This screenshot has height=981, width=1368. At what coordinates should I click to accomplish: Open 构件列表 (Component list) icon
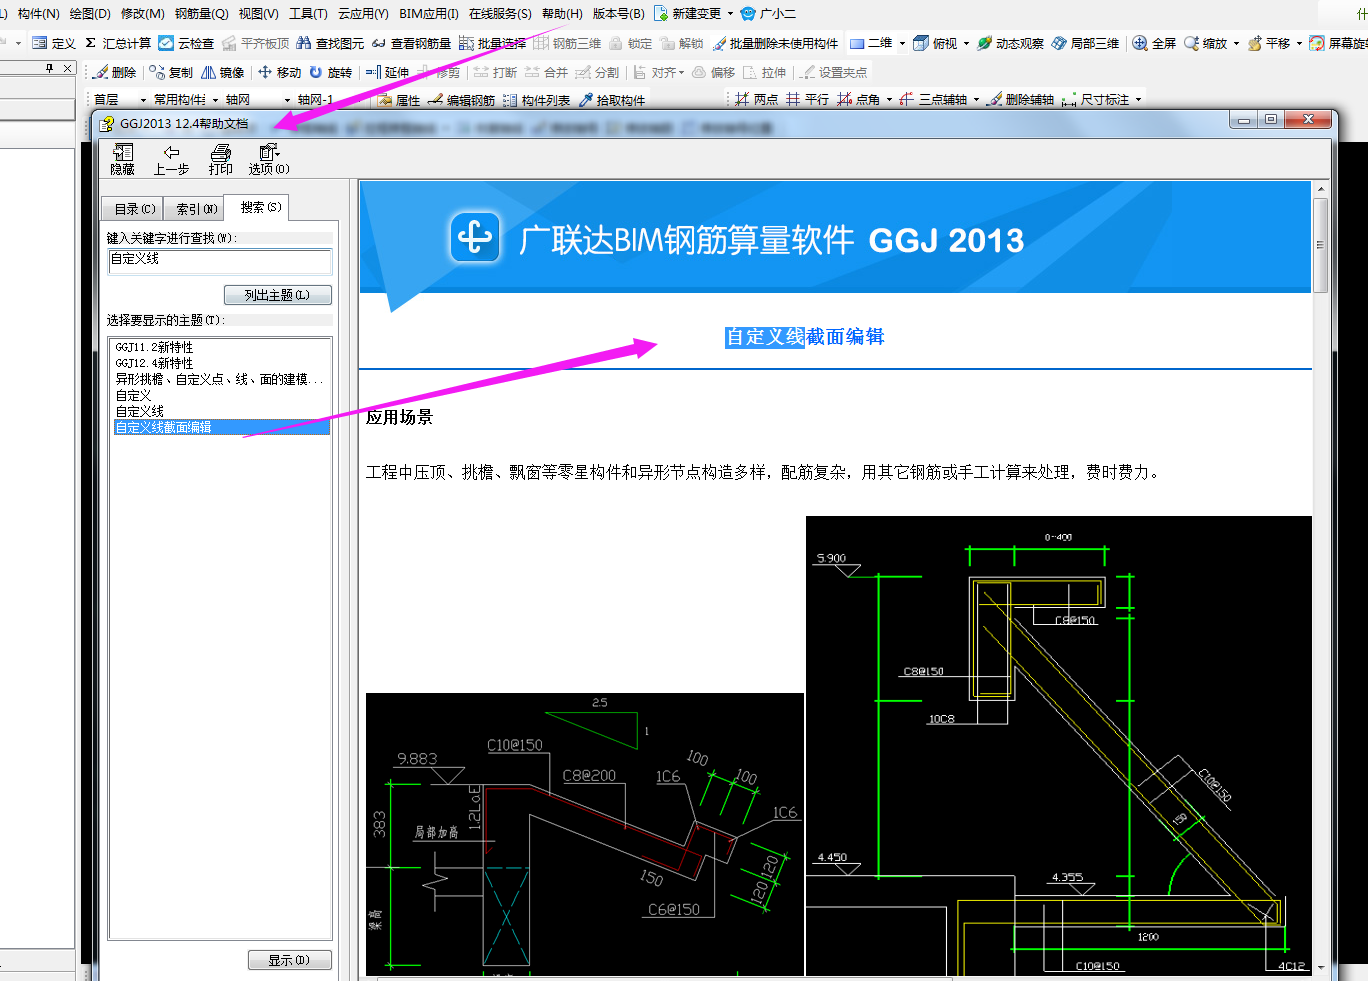510,100
